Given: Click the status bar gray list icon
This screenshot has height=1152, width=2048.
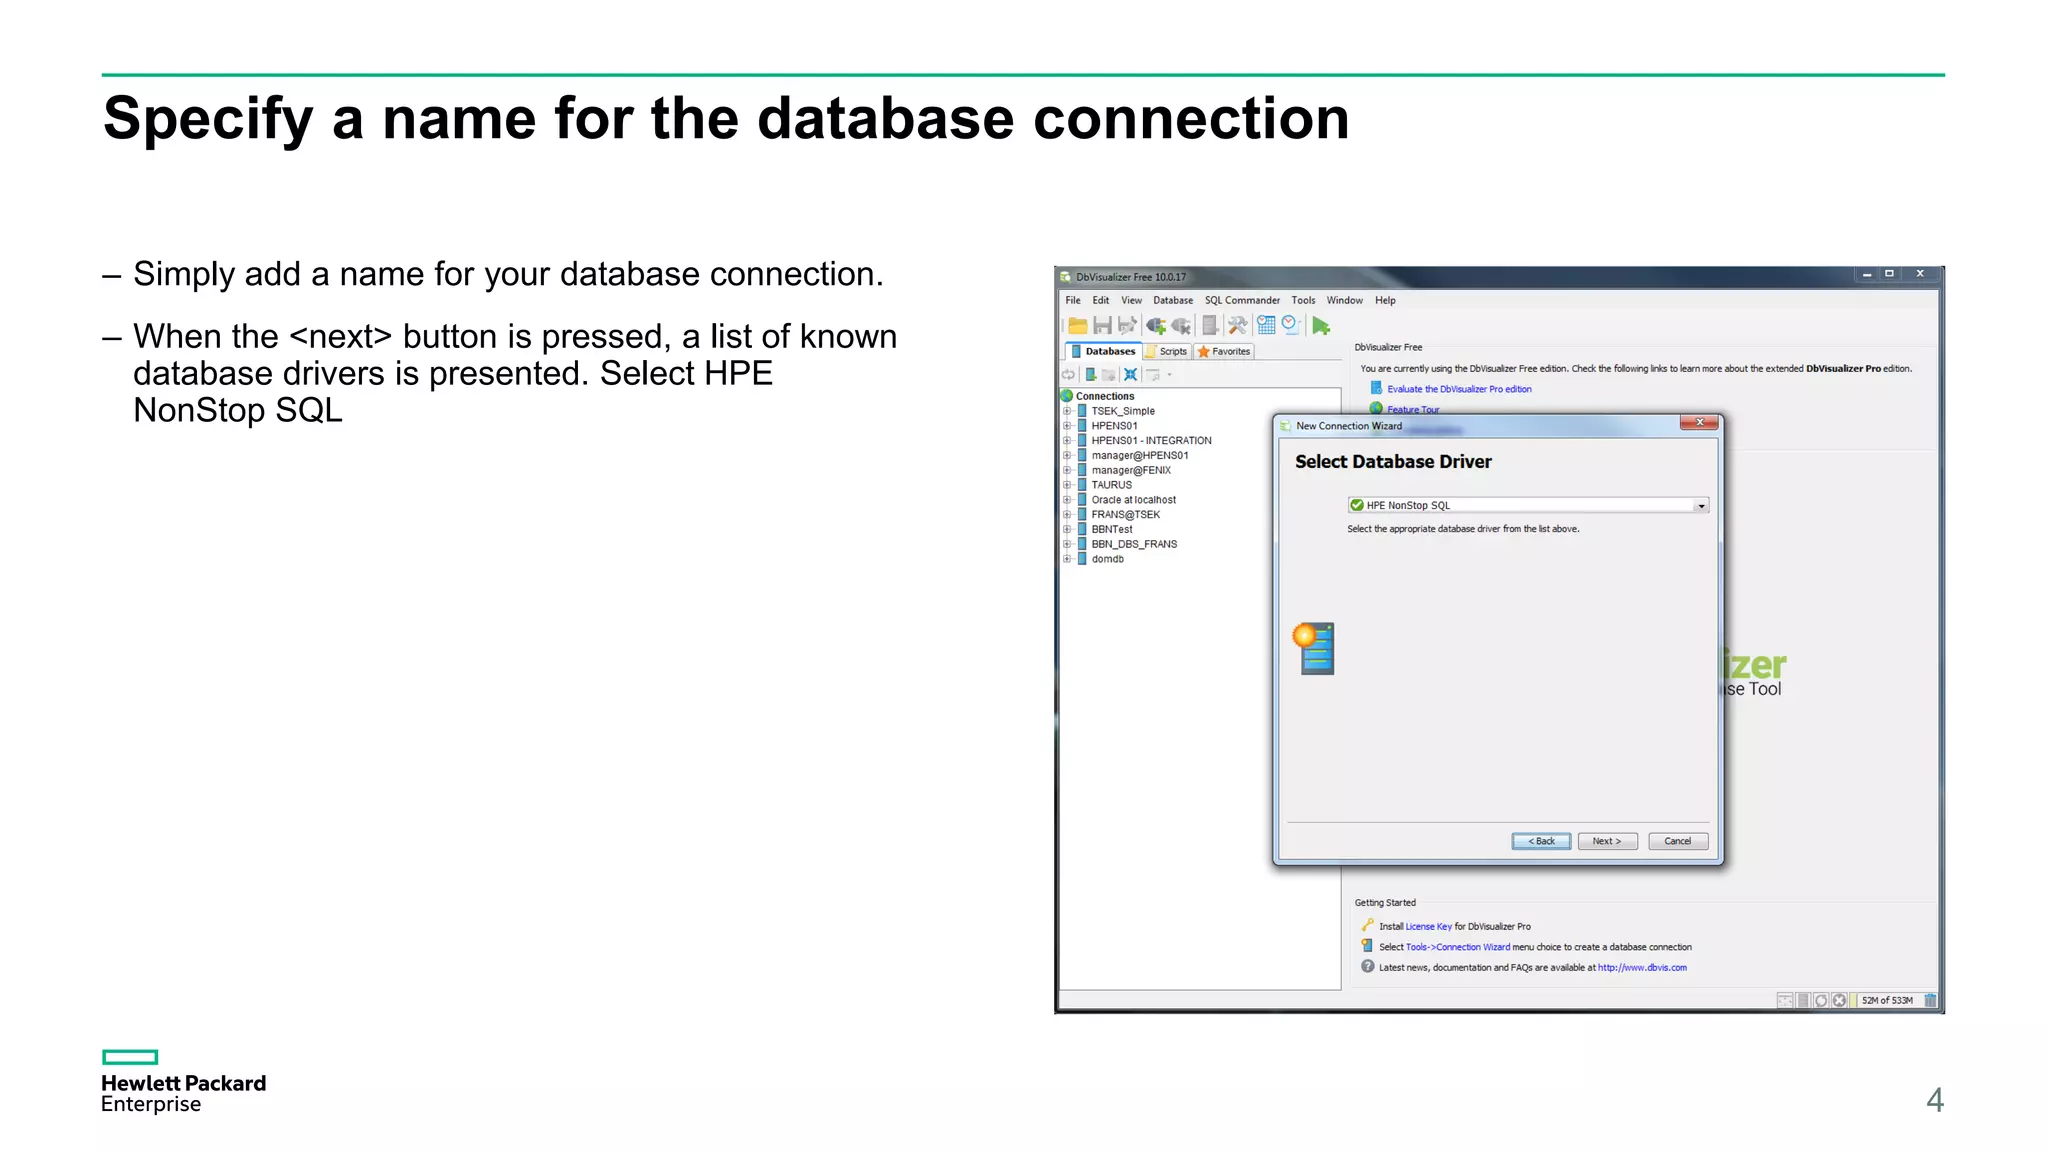Looking at the screenshot, I should pos(1803,1000).
